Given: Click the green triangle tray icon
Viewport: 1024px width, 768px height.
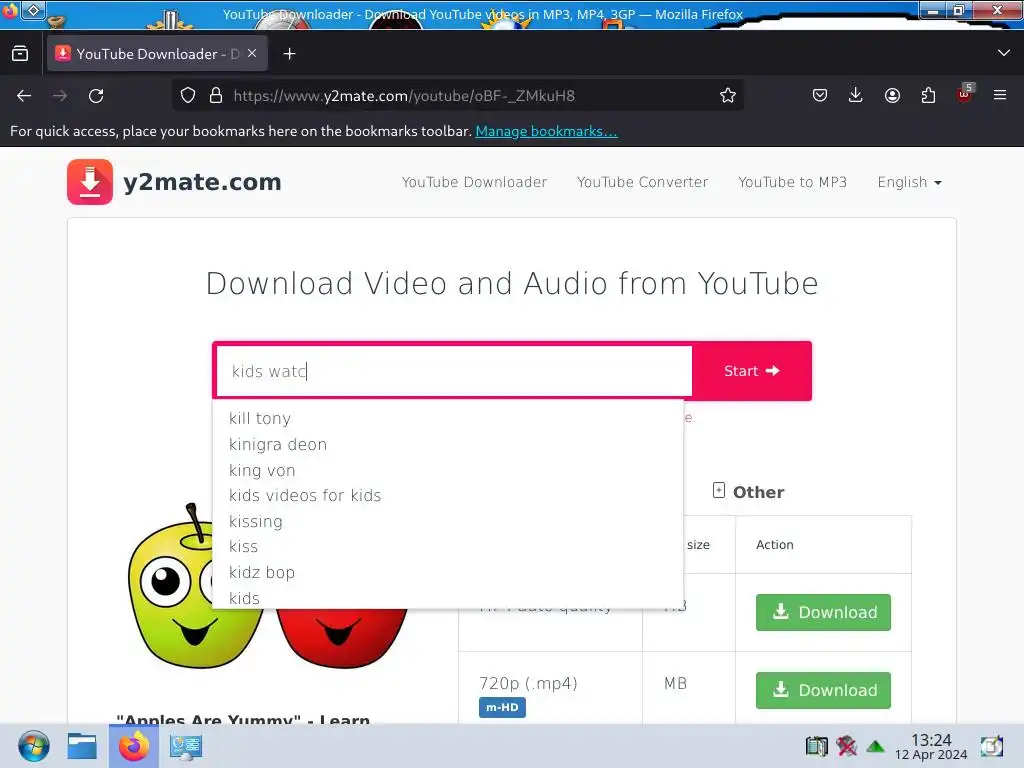Looking at the screenshot, I should pyautogui.click(x=875, y=746).
